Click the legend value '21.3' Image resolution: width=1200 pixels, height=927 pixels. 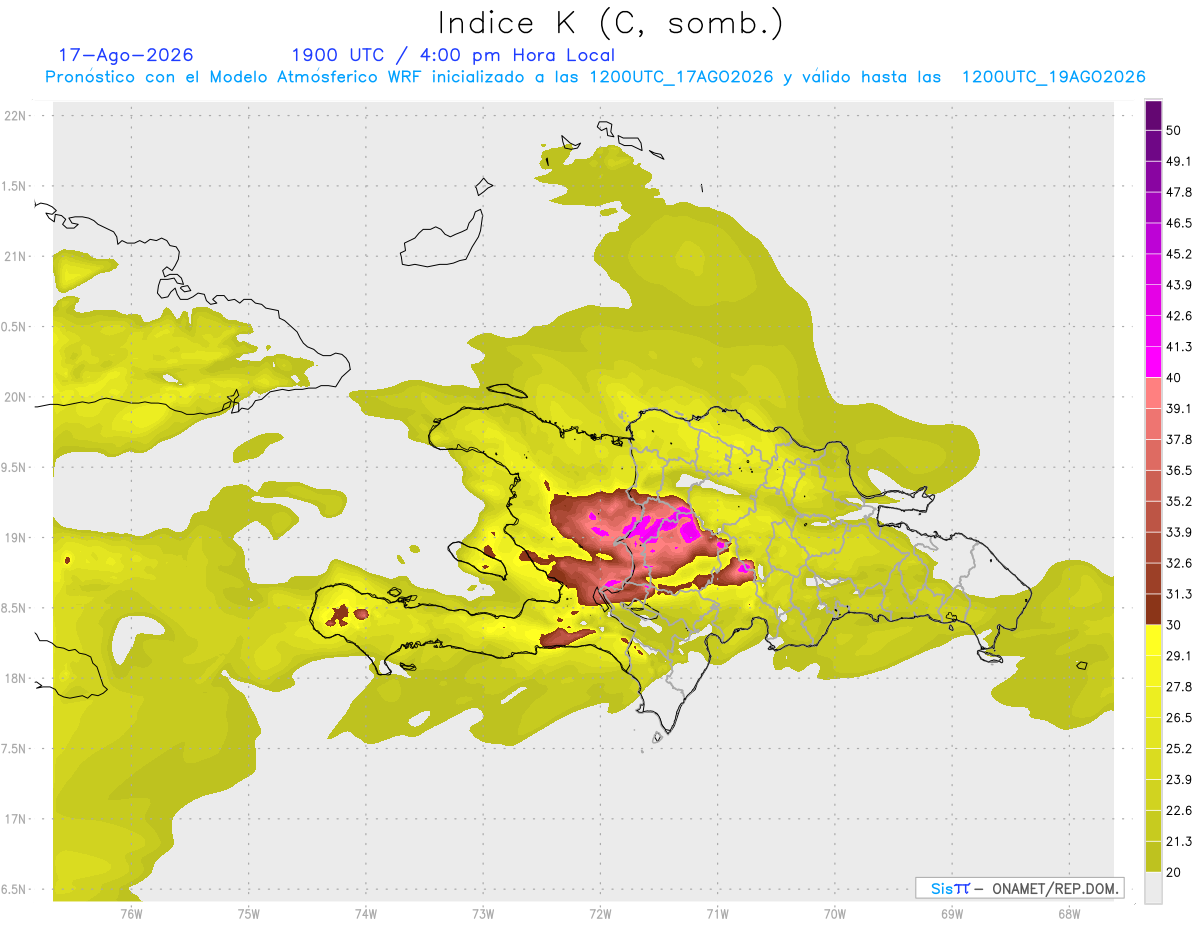[1179, 841]
